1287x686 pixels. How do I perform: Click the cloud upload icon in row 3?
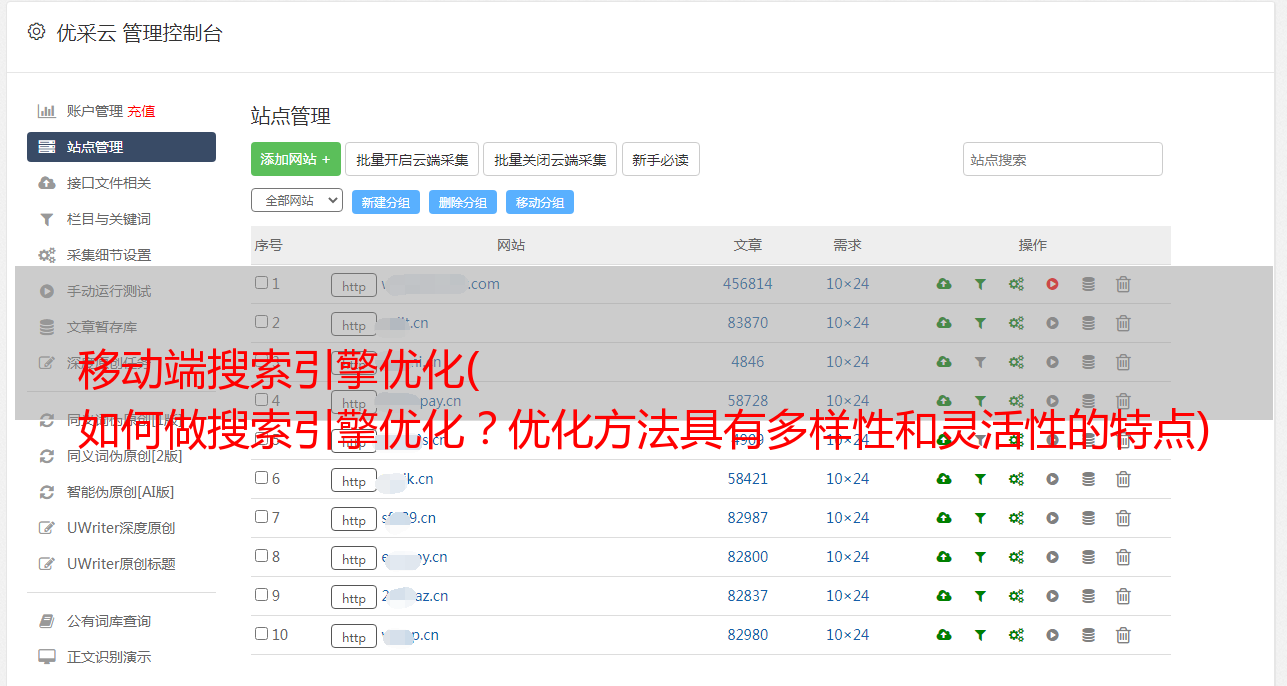[x=944, y=362]
